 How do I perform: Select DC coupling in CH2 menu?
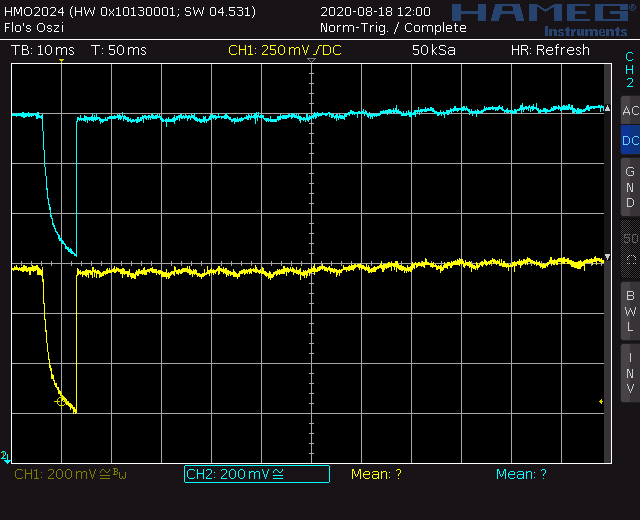tap(630, 140)
